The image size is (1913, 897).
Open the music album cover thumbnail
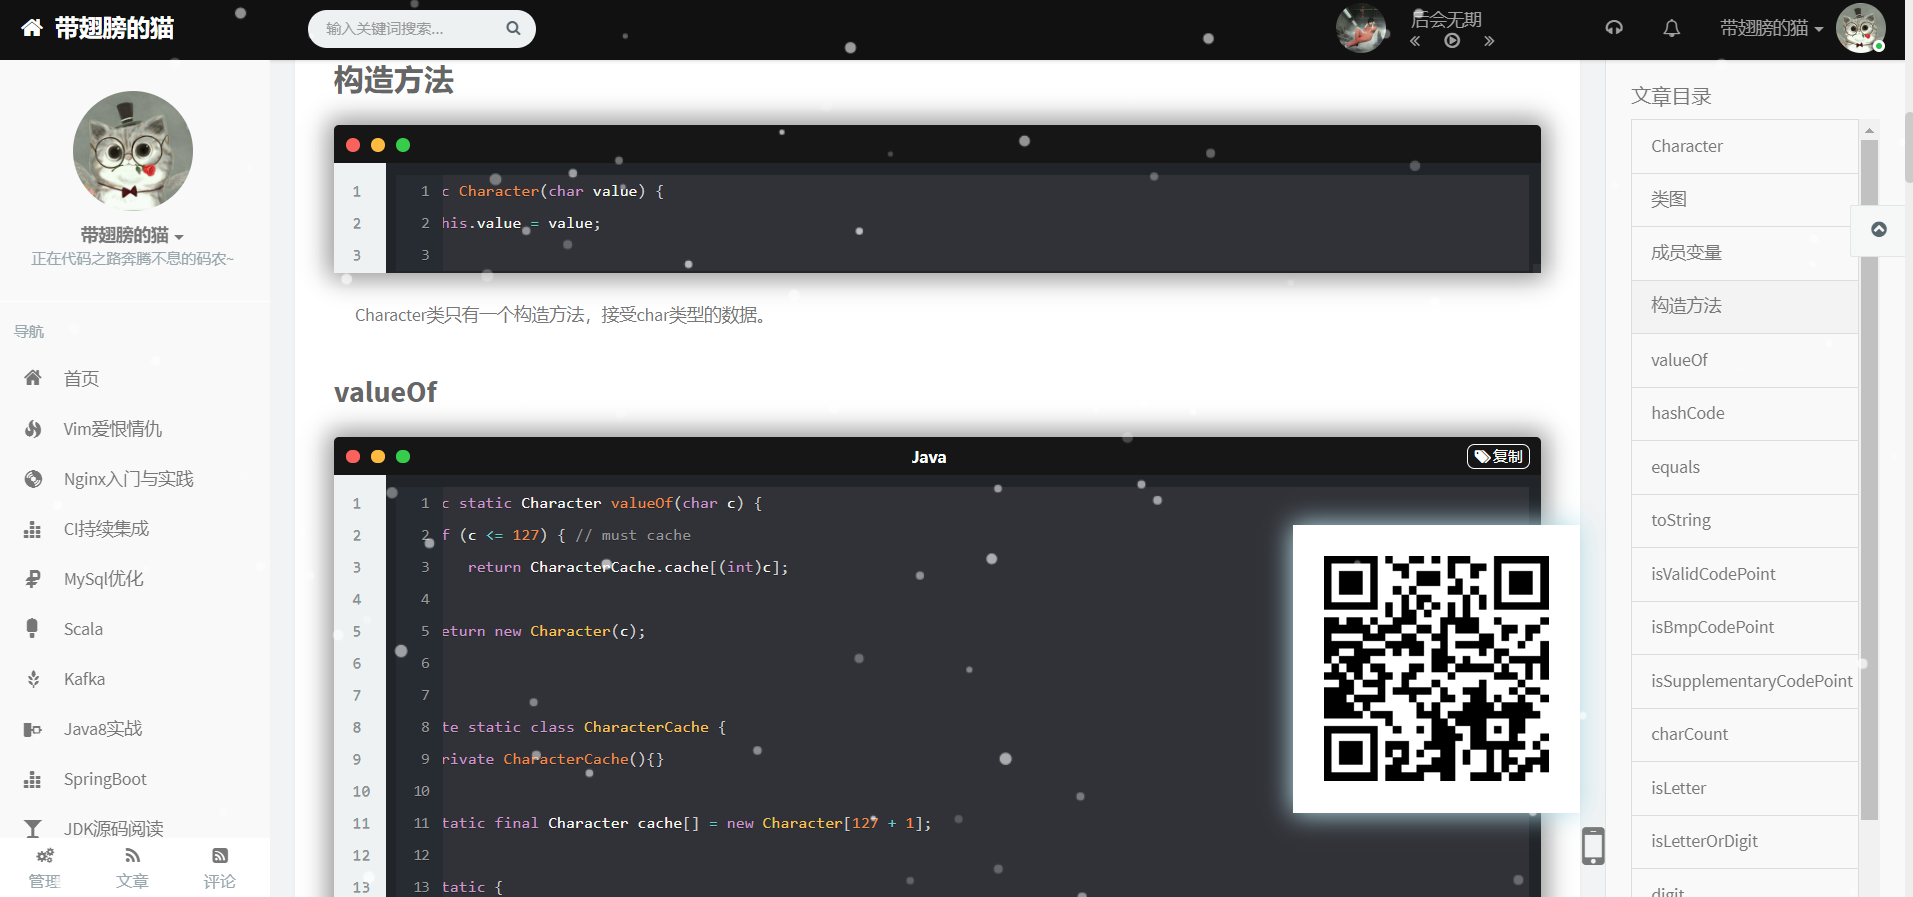[x=1361, y=28]
